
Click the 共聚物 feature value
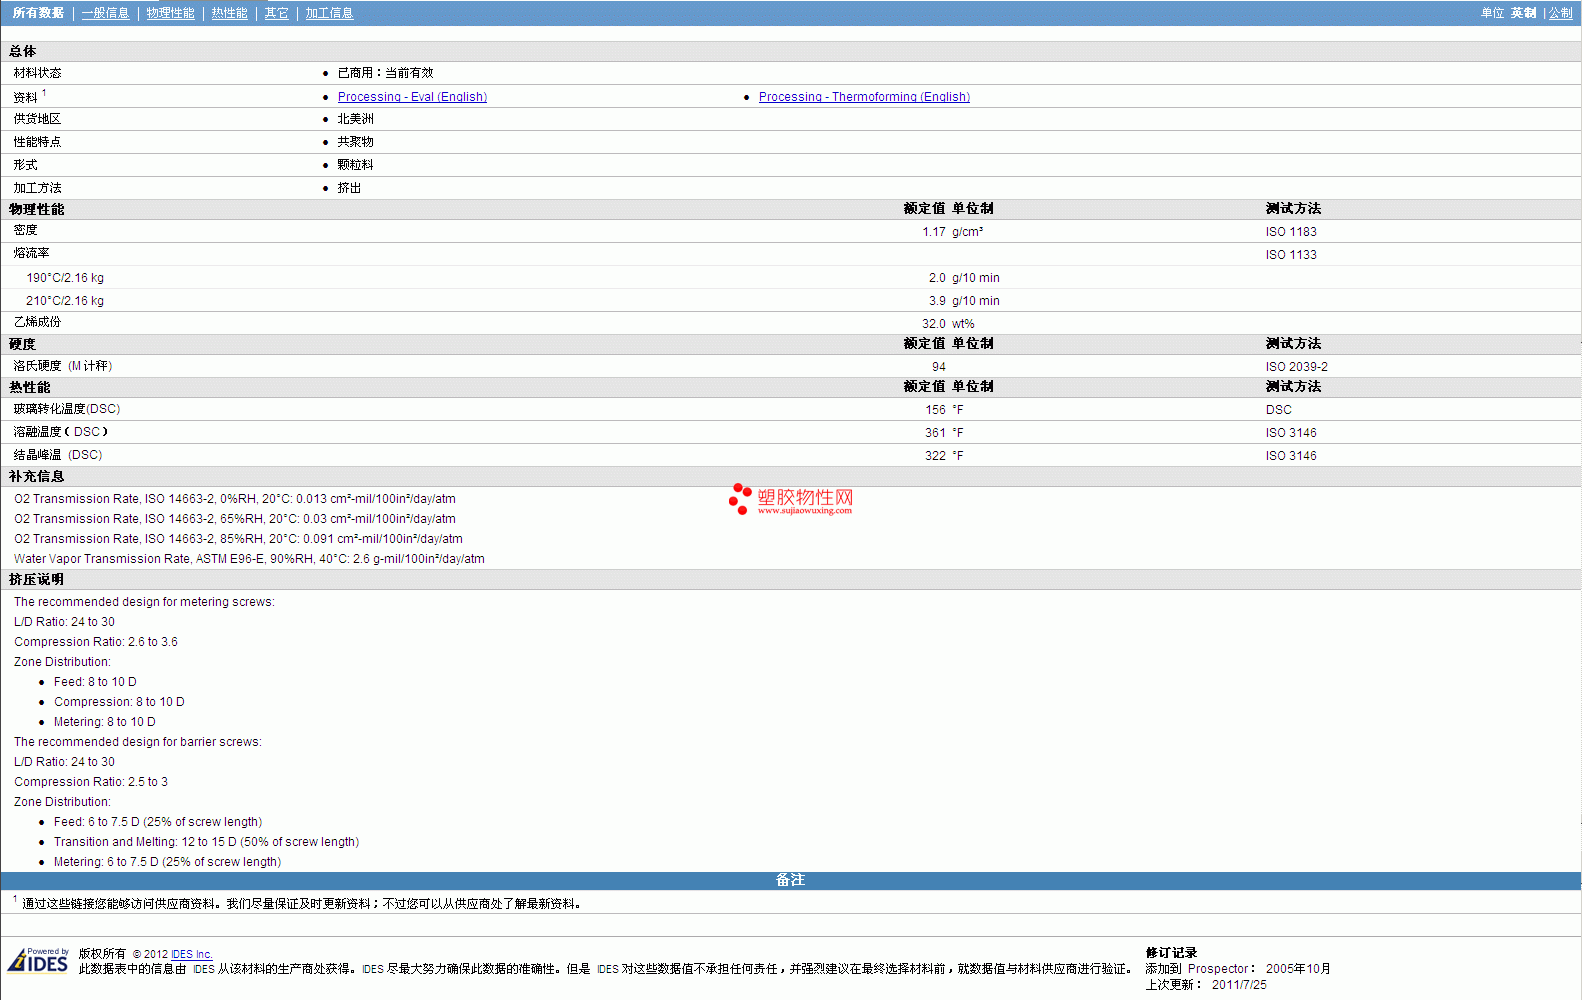coord(355,142)
